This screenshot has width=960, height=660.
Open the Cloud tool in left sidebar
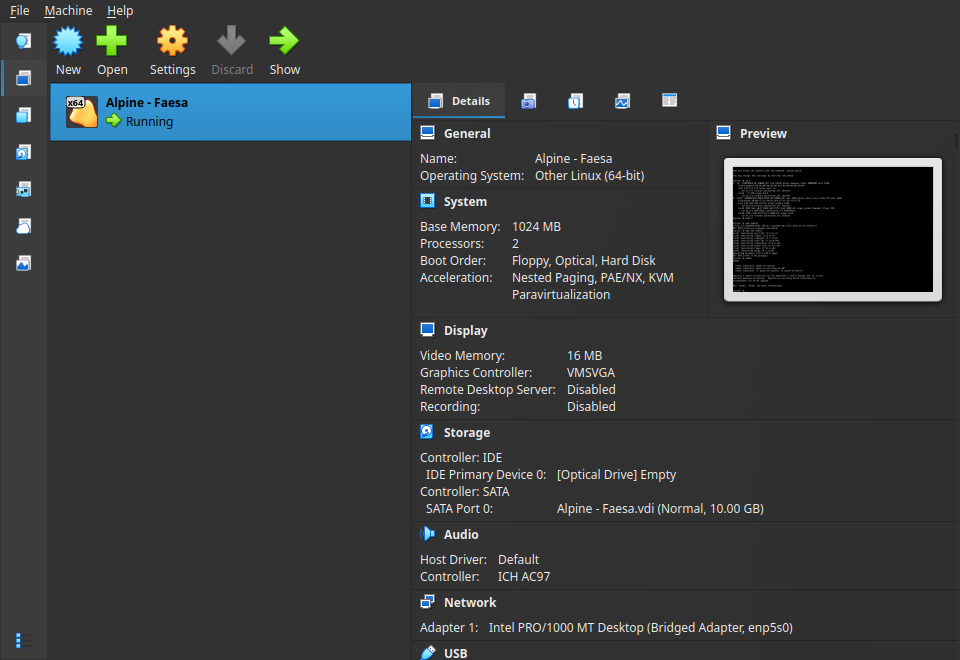tap(23, 226)
